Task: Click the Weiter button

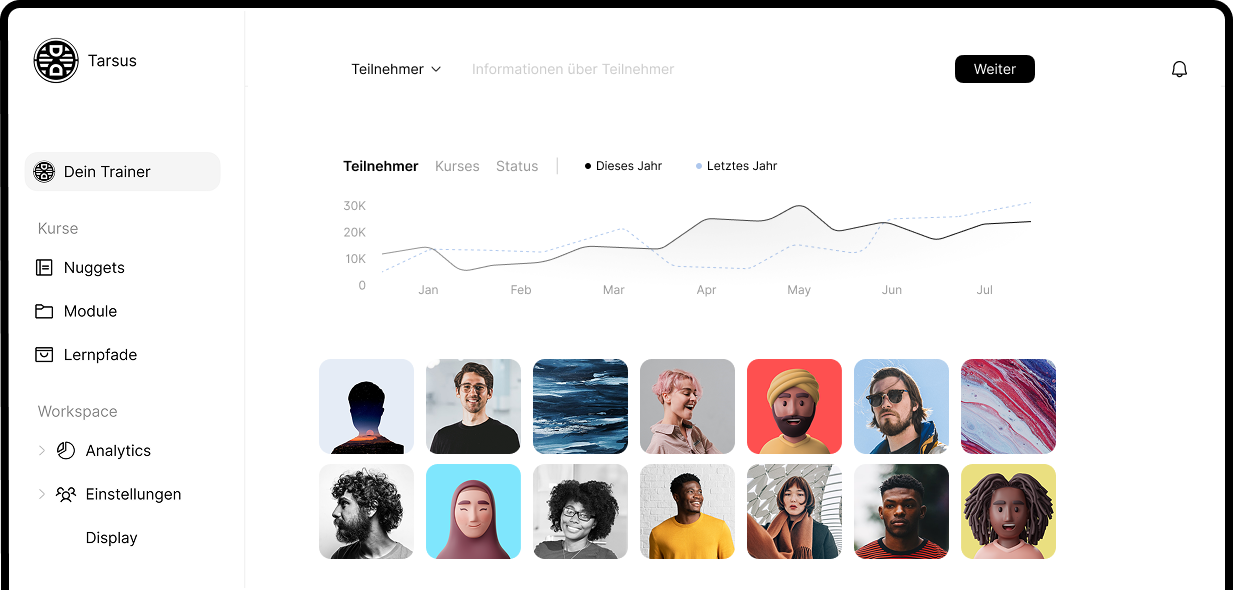Action: [x=995, y=69]
